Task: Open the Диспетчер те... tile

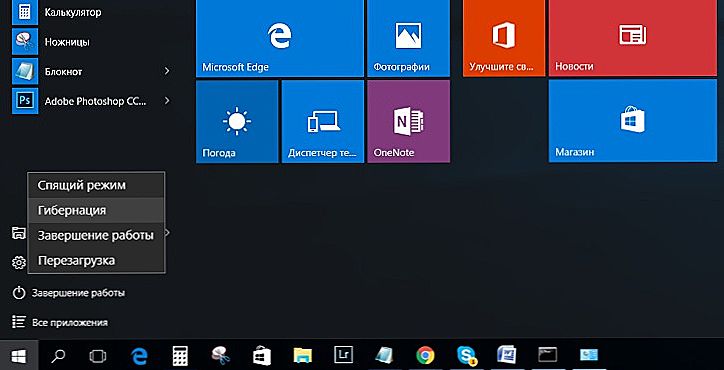Action: click(x=323, y=121)
